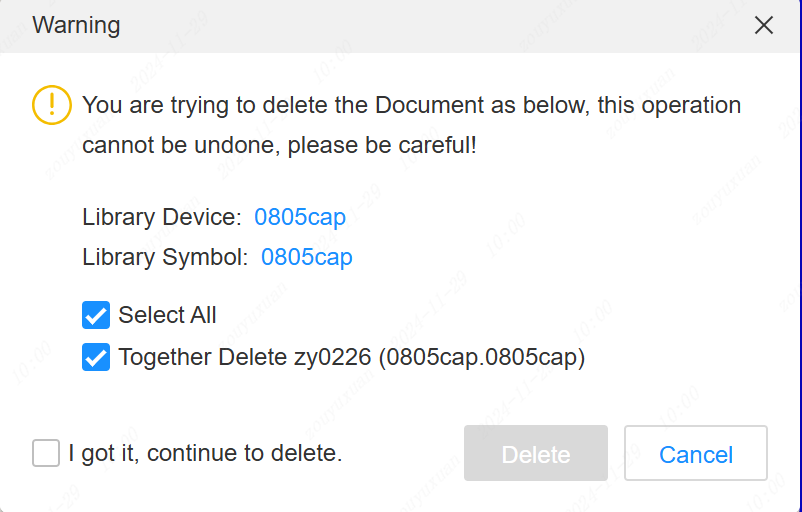Uncheck the Together Delete zy0226 checkbox

click(x=96, y=357)
